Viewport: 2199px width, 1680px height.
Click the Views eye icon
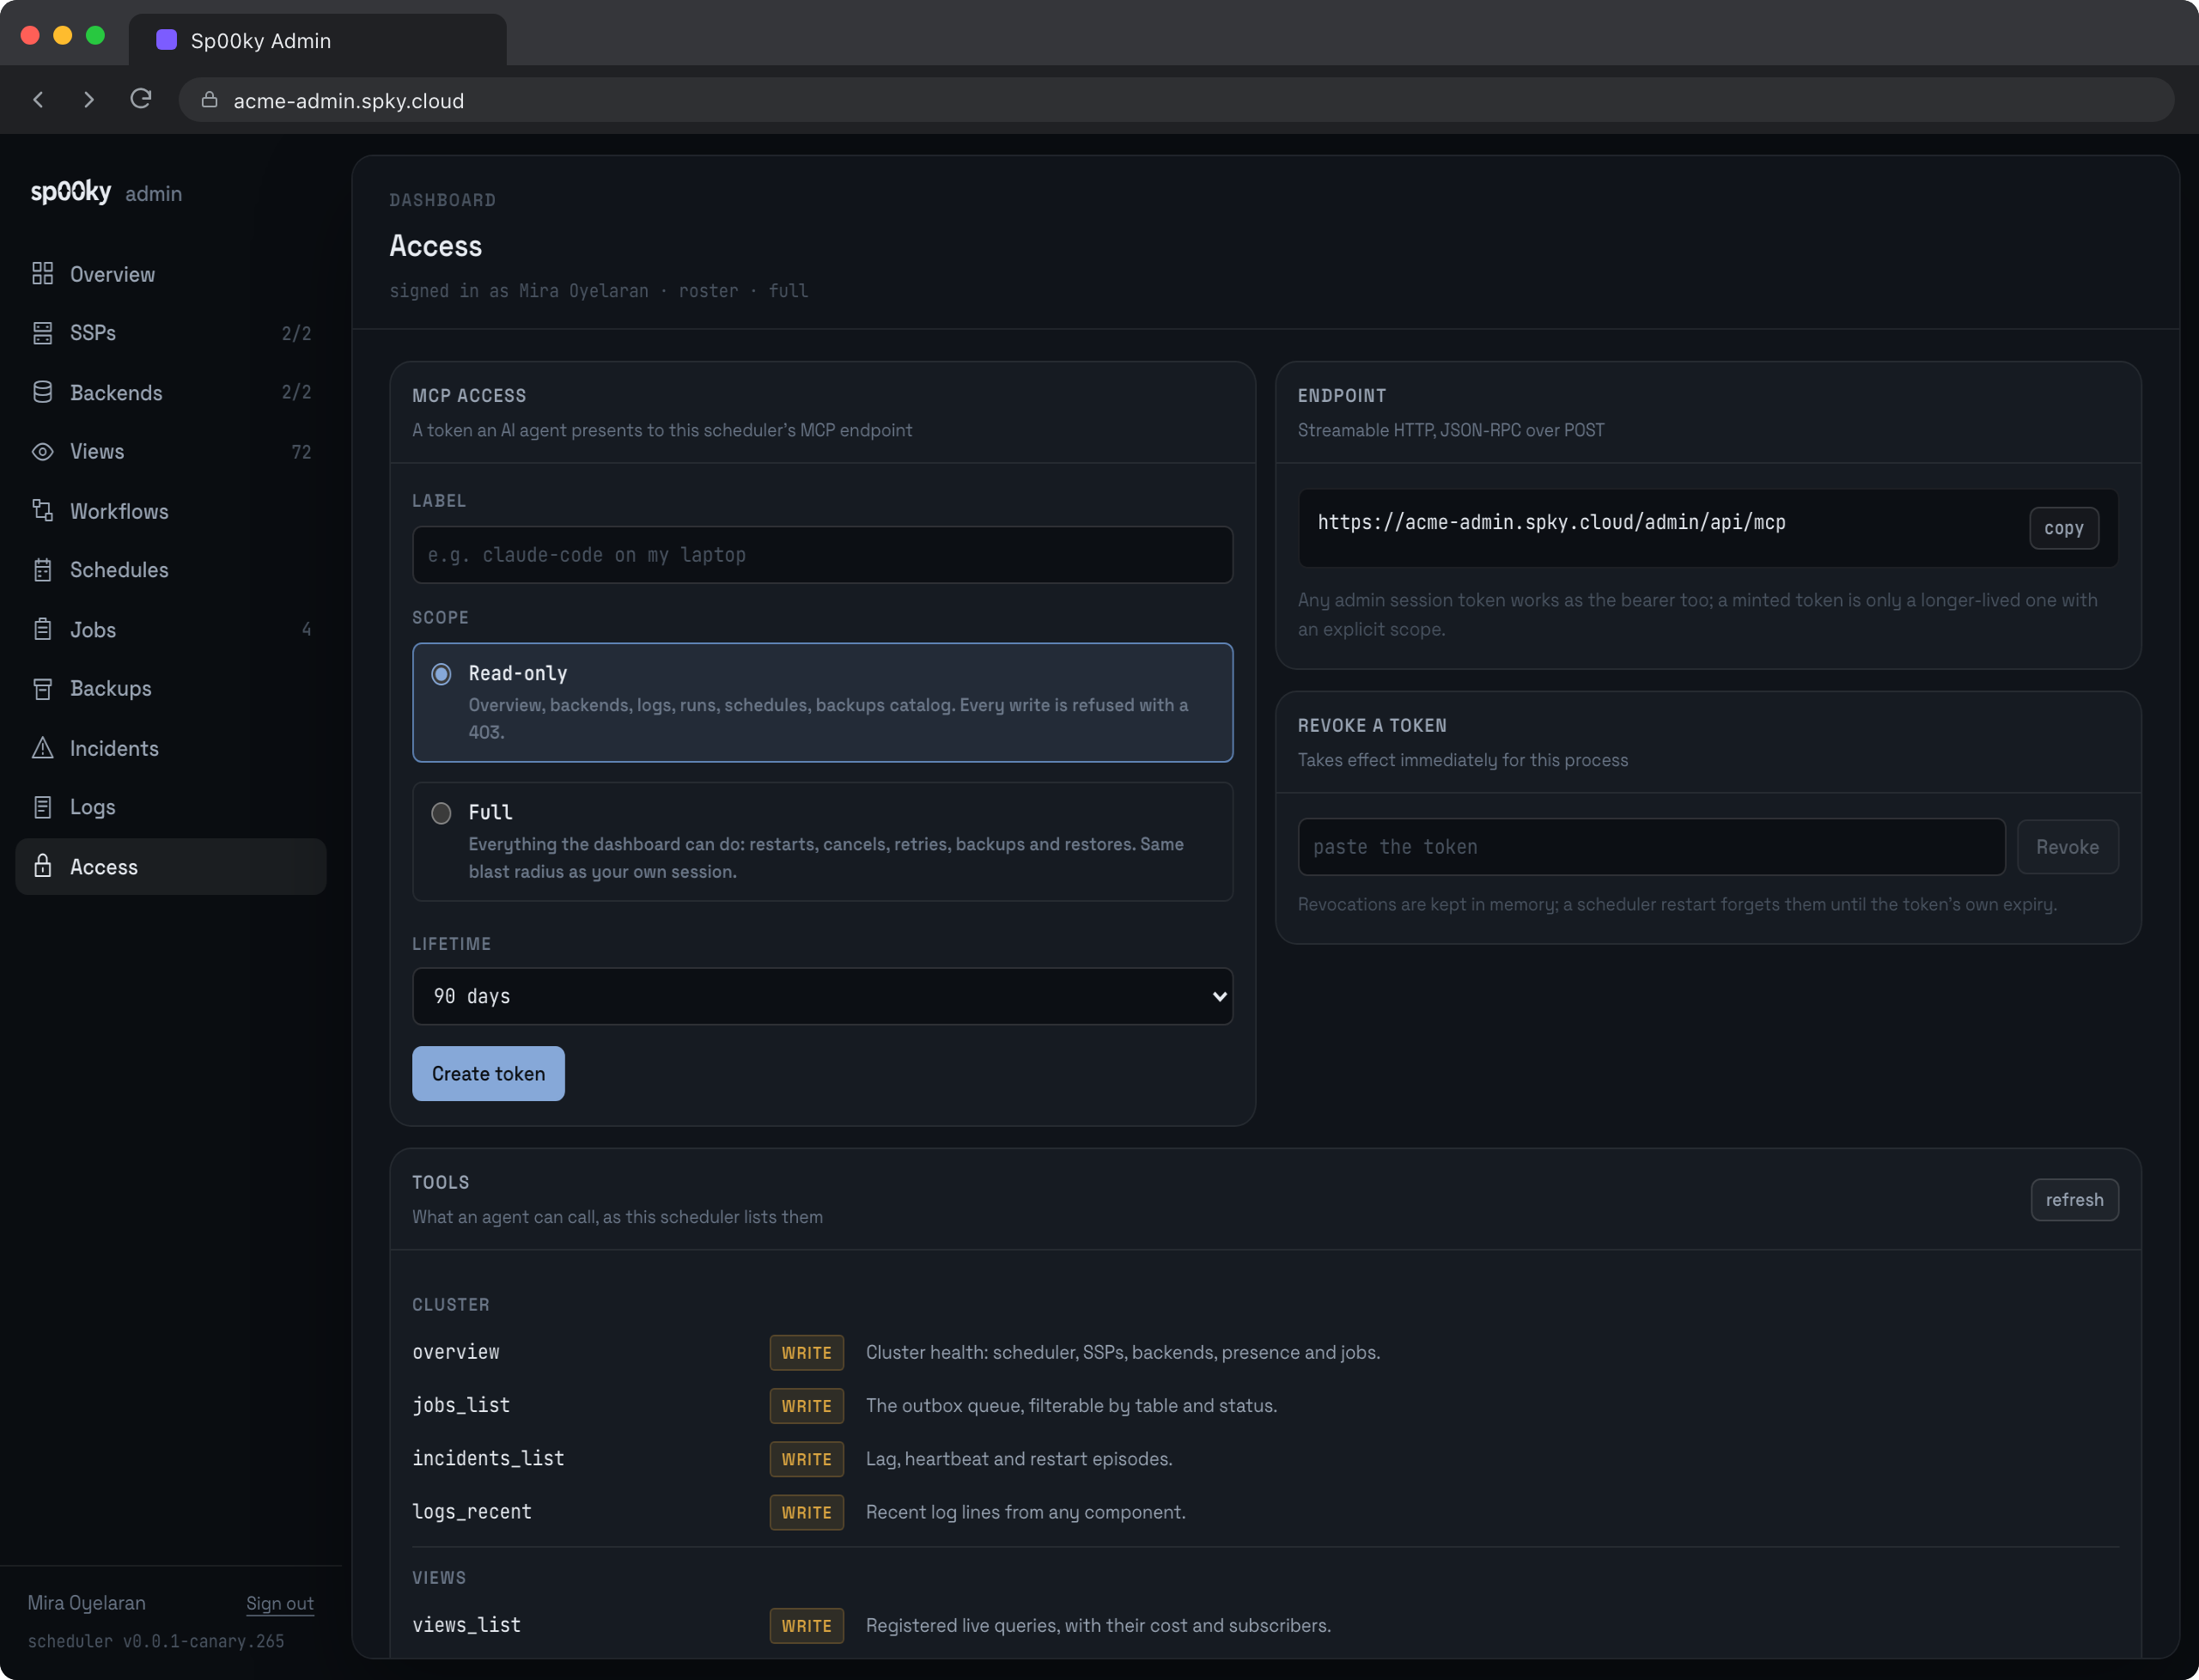point(42,452)
